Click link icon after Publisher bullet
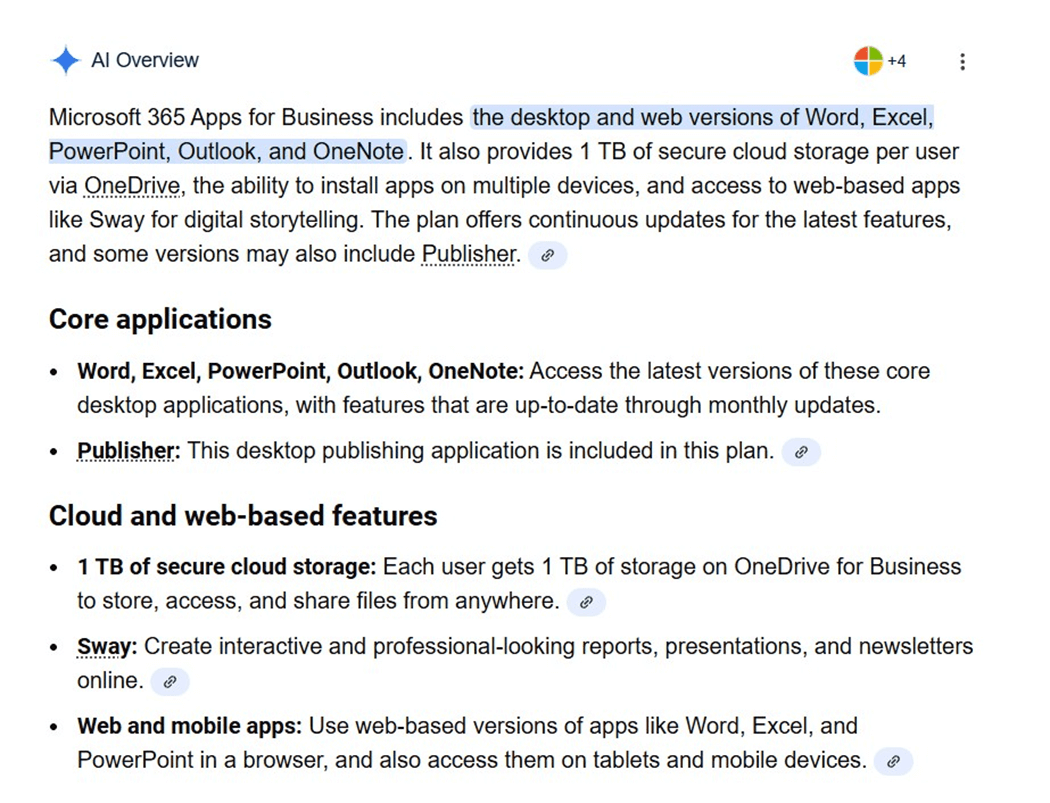 pyautogui.click(x=801, y=452)
